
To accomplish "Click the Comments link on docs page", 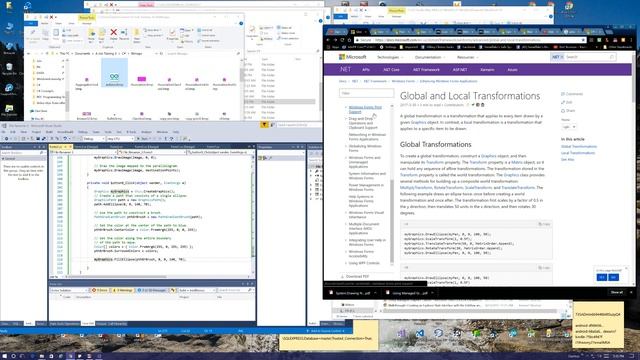I will coord(572,94).
